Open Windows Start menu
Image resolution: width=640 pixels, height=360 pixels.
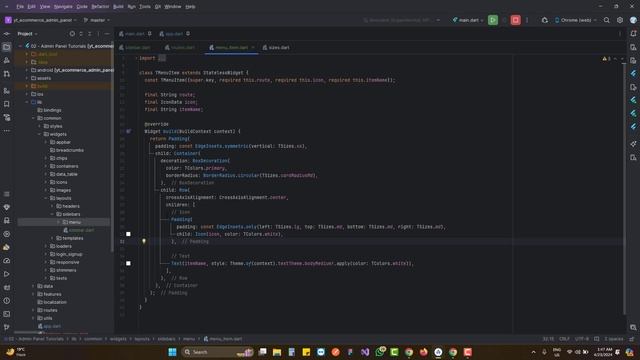click(172, 352)
